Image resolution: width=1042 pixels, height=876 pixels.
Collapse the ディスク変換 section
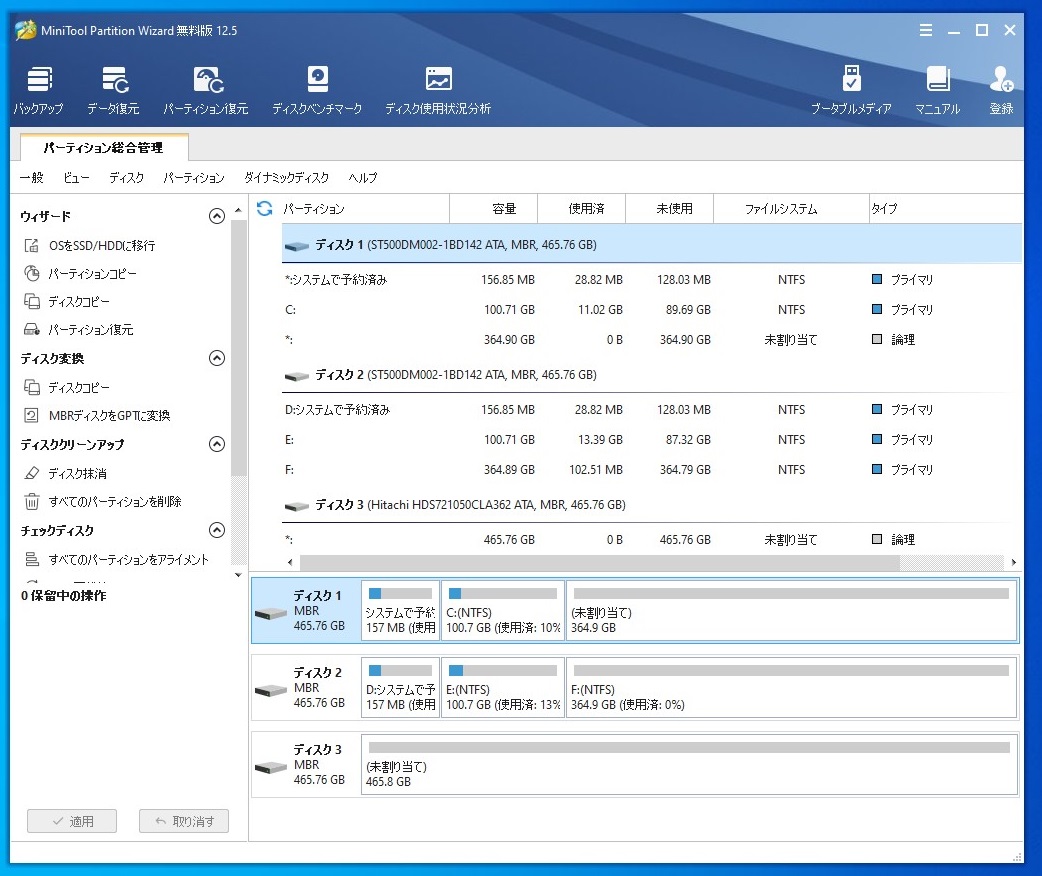tap(217, 358)
